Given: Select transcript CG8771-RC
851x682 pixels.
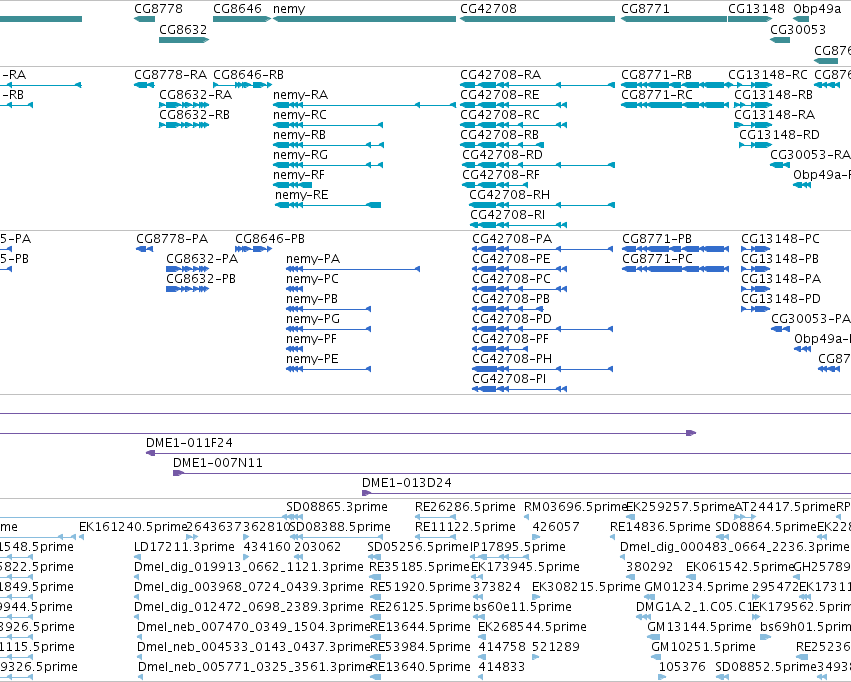Looking at the screenshot, I should pyautogui.click(x=675, y=105).
